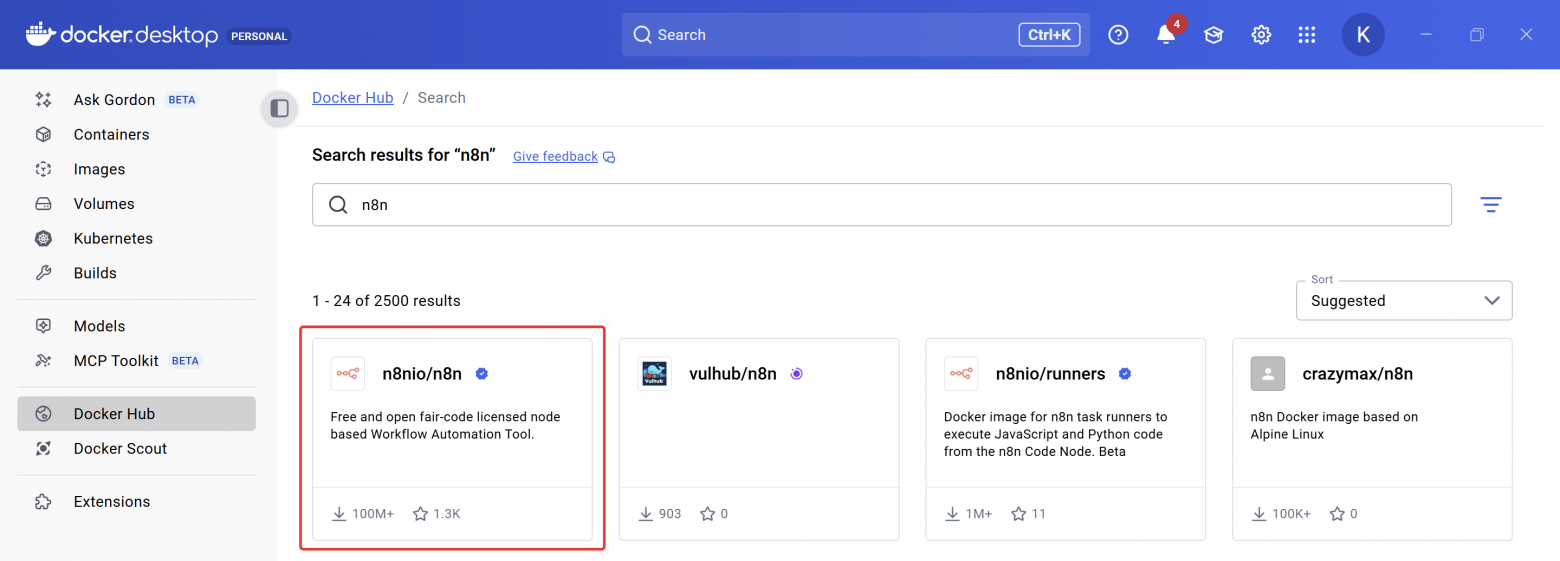Focus the top Search bar

(856, 34)
